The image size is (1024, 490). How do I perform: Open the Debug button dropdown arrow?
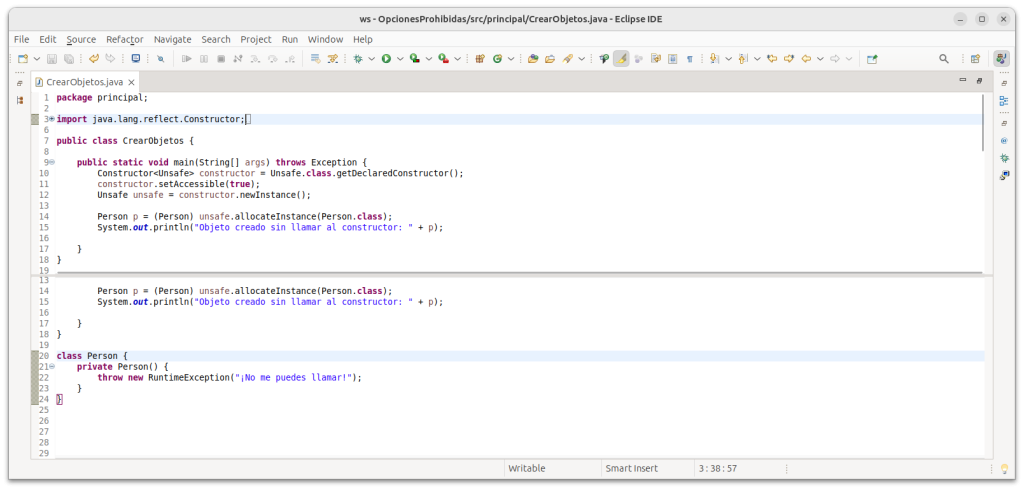coord(371,59)
